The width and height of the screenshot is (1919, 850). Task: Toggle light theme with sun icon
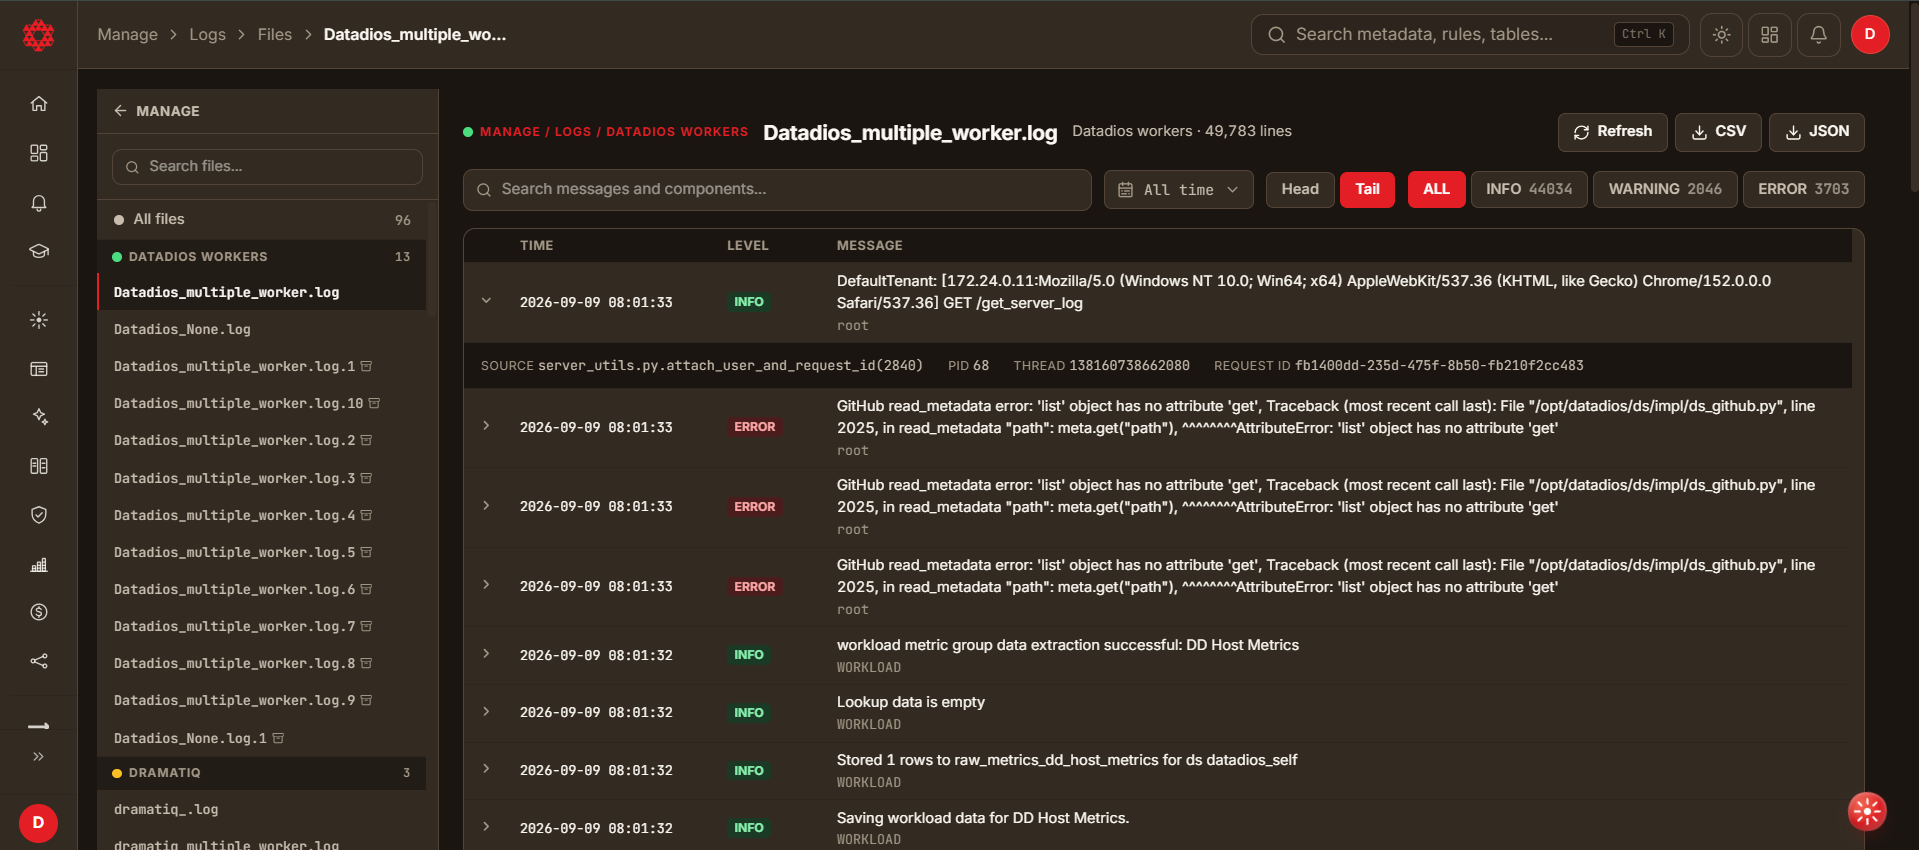click(x=1721, y=35)
